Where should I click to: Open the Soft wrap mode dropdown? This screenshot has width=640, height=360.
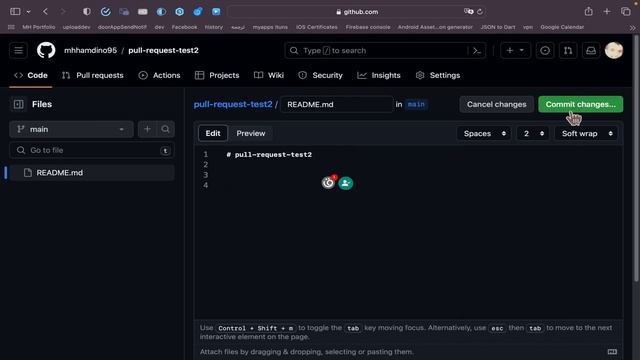coord(586,133)
